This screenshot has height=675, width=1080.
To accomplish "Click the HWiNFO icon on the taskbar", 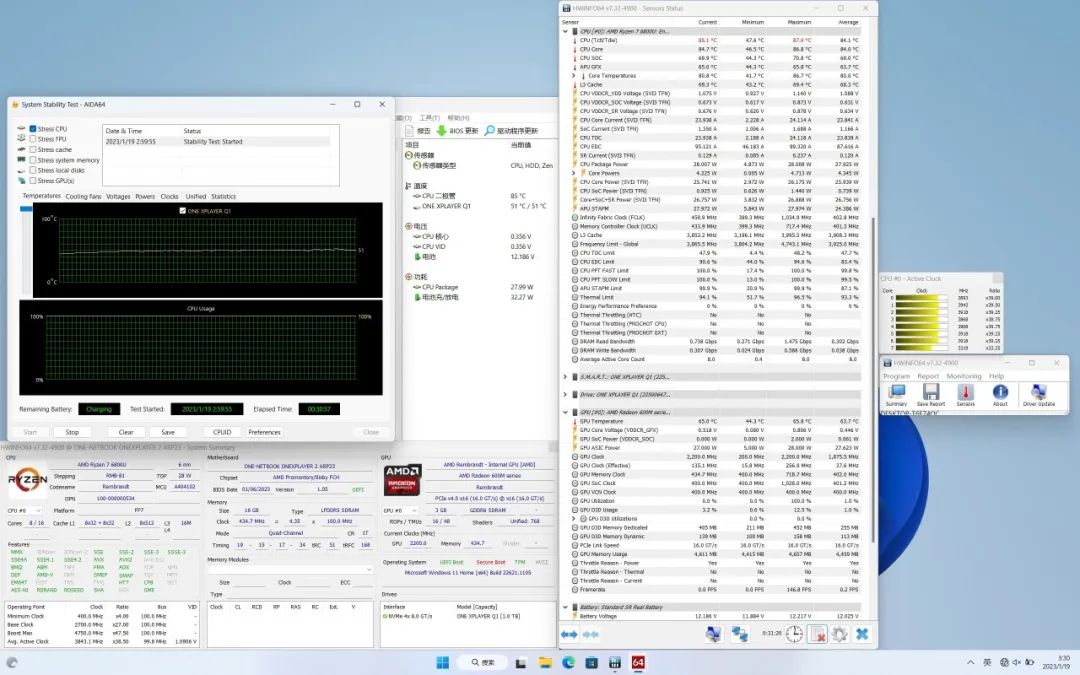I will tap(615, 663).
